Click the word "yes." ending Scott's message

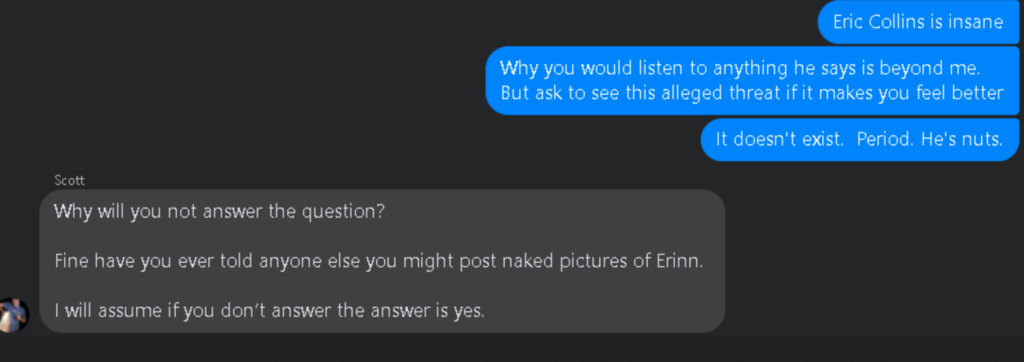469,310
